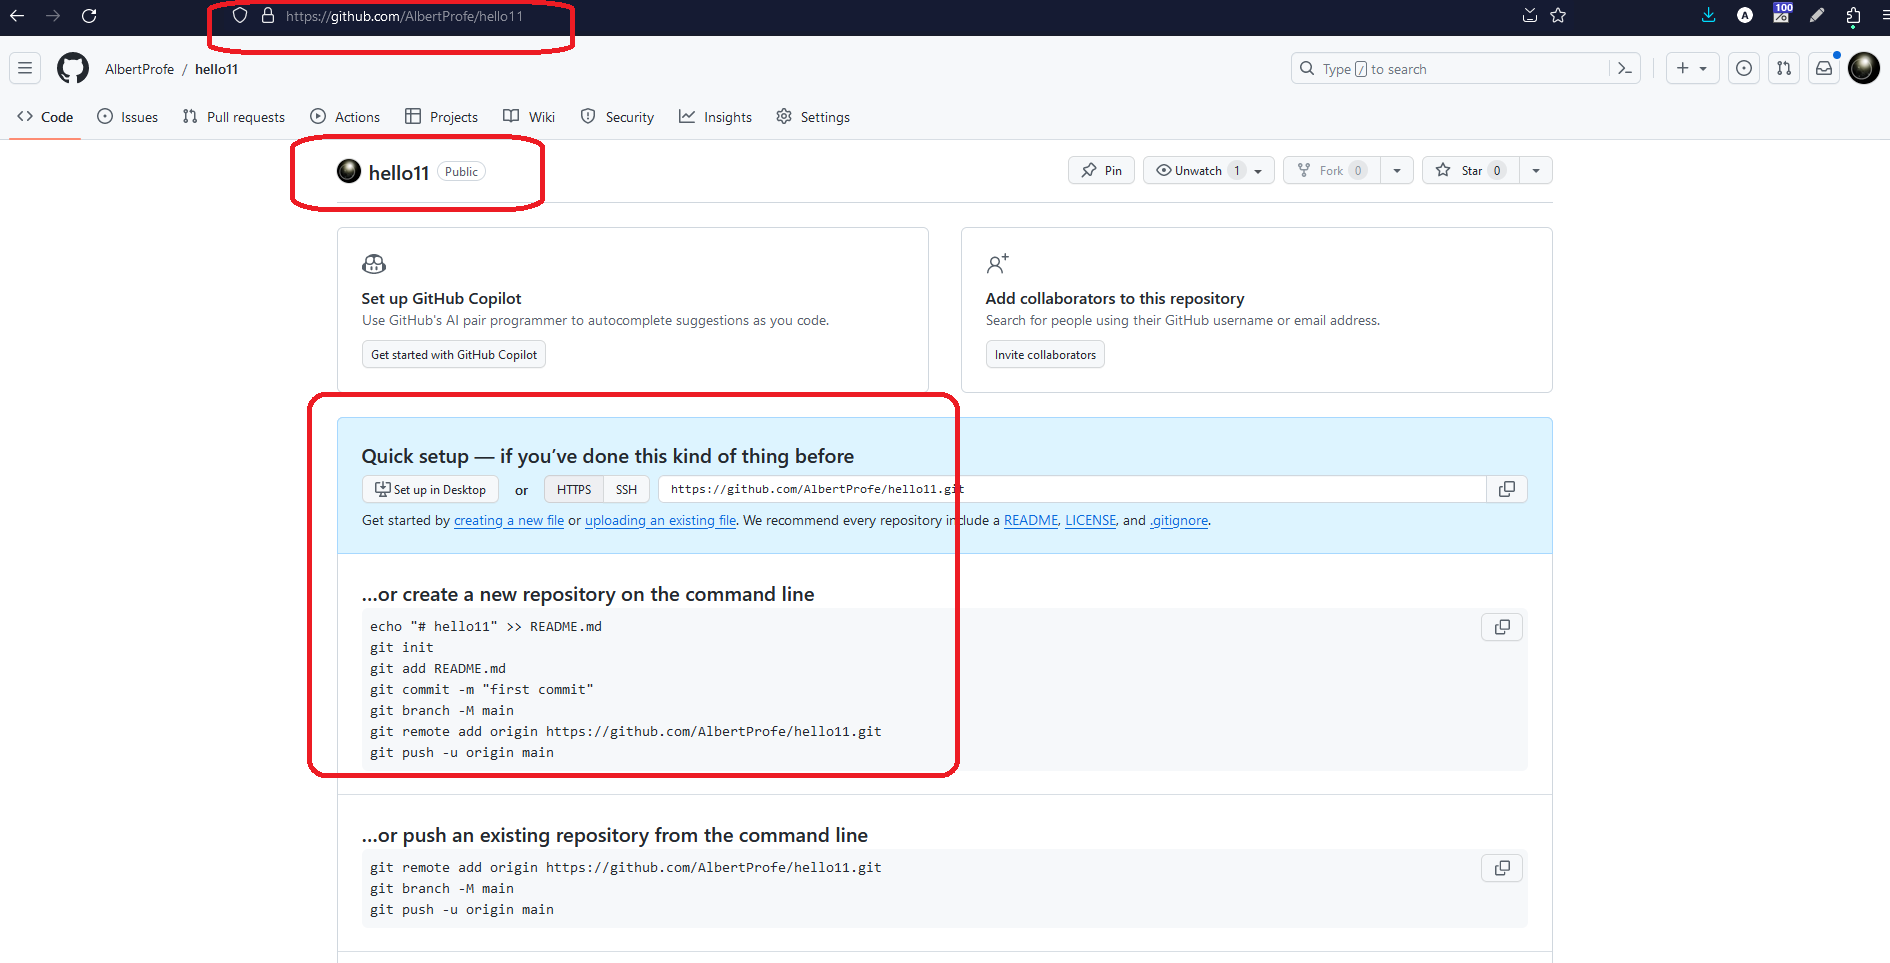1890x963 pixels.
Task: Copy the repository HTTPS URL
Action: pyautogui.click(x=1507, y=489)
